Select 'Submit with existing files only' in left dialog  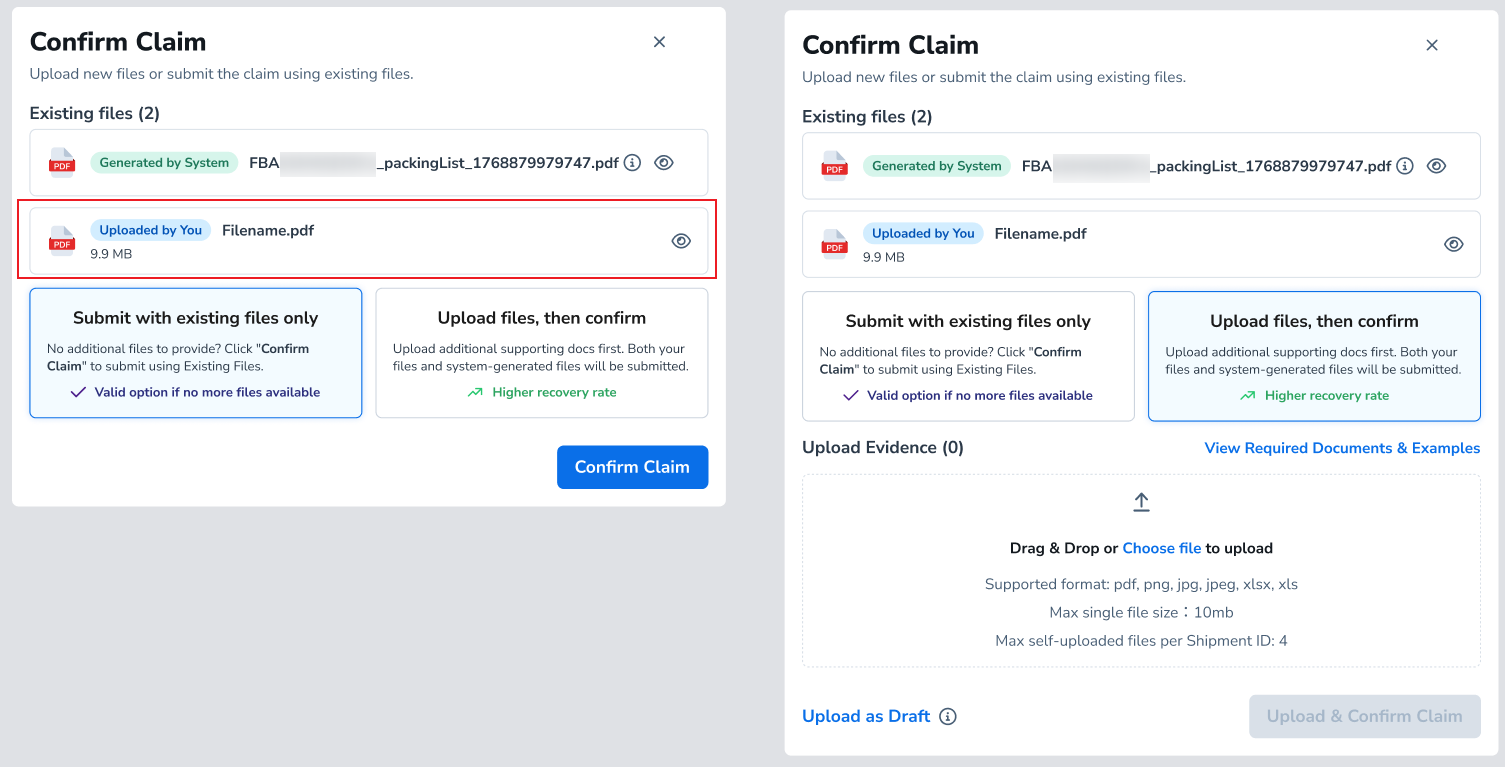point(196,353)
